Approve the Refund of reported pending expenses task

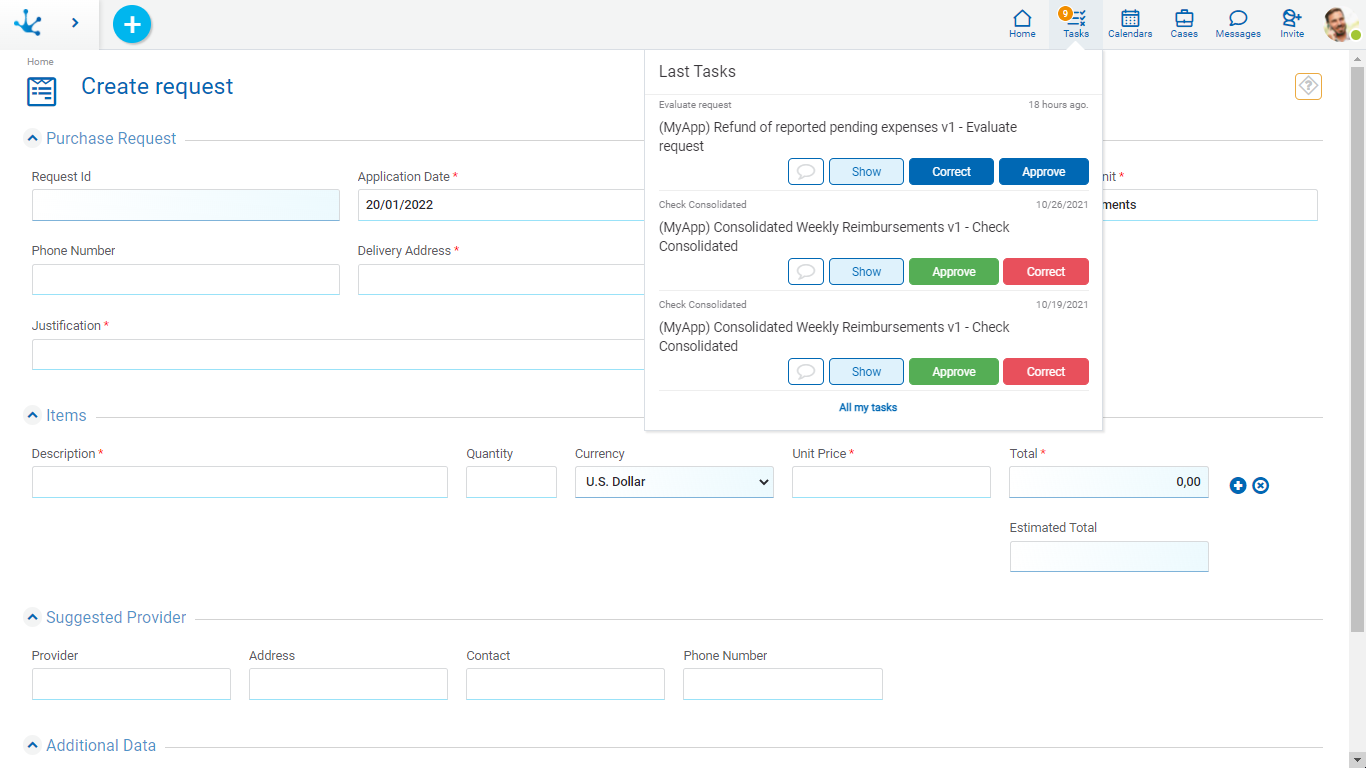[1043, 172]
